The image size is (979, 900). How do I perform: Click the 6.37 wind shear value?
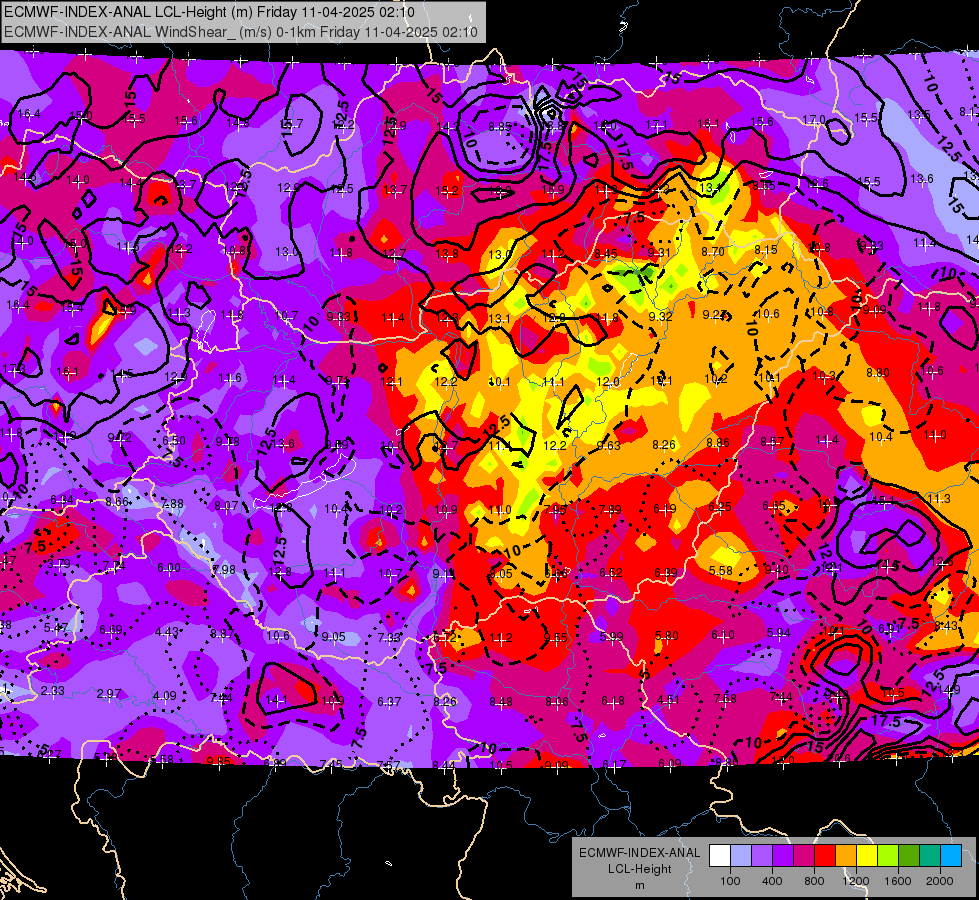(x=389, y=701)
